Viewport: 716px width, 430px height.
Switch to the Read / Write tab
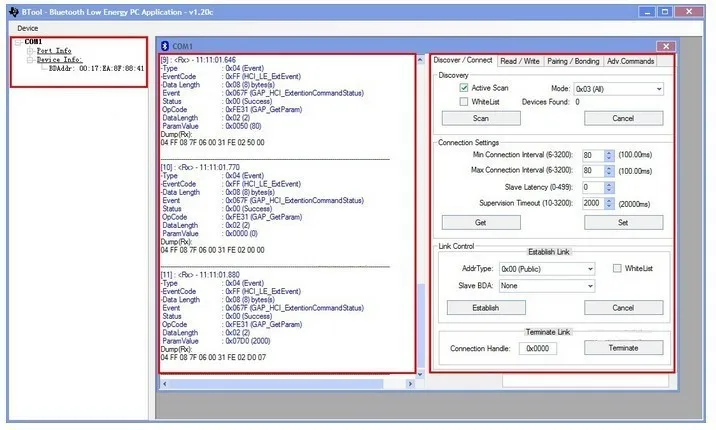tap(520, 61)
